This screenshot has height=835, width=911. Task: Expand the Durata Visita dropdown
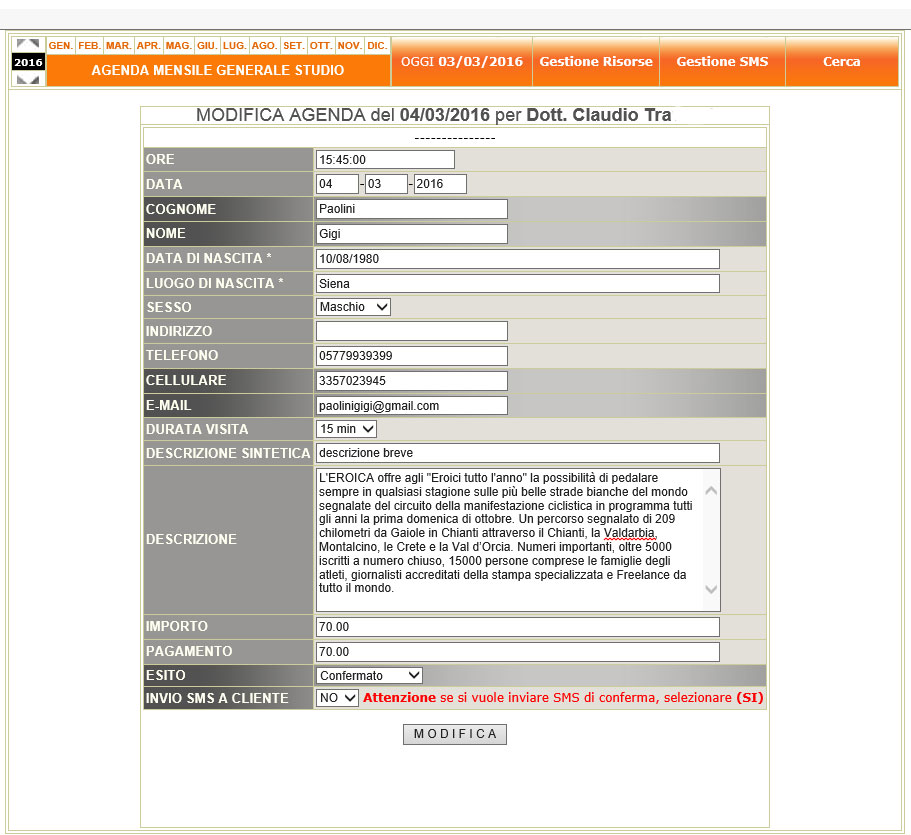[x=346, y=429]
